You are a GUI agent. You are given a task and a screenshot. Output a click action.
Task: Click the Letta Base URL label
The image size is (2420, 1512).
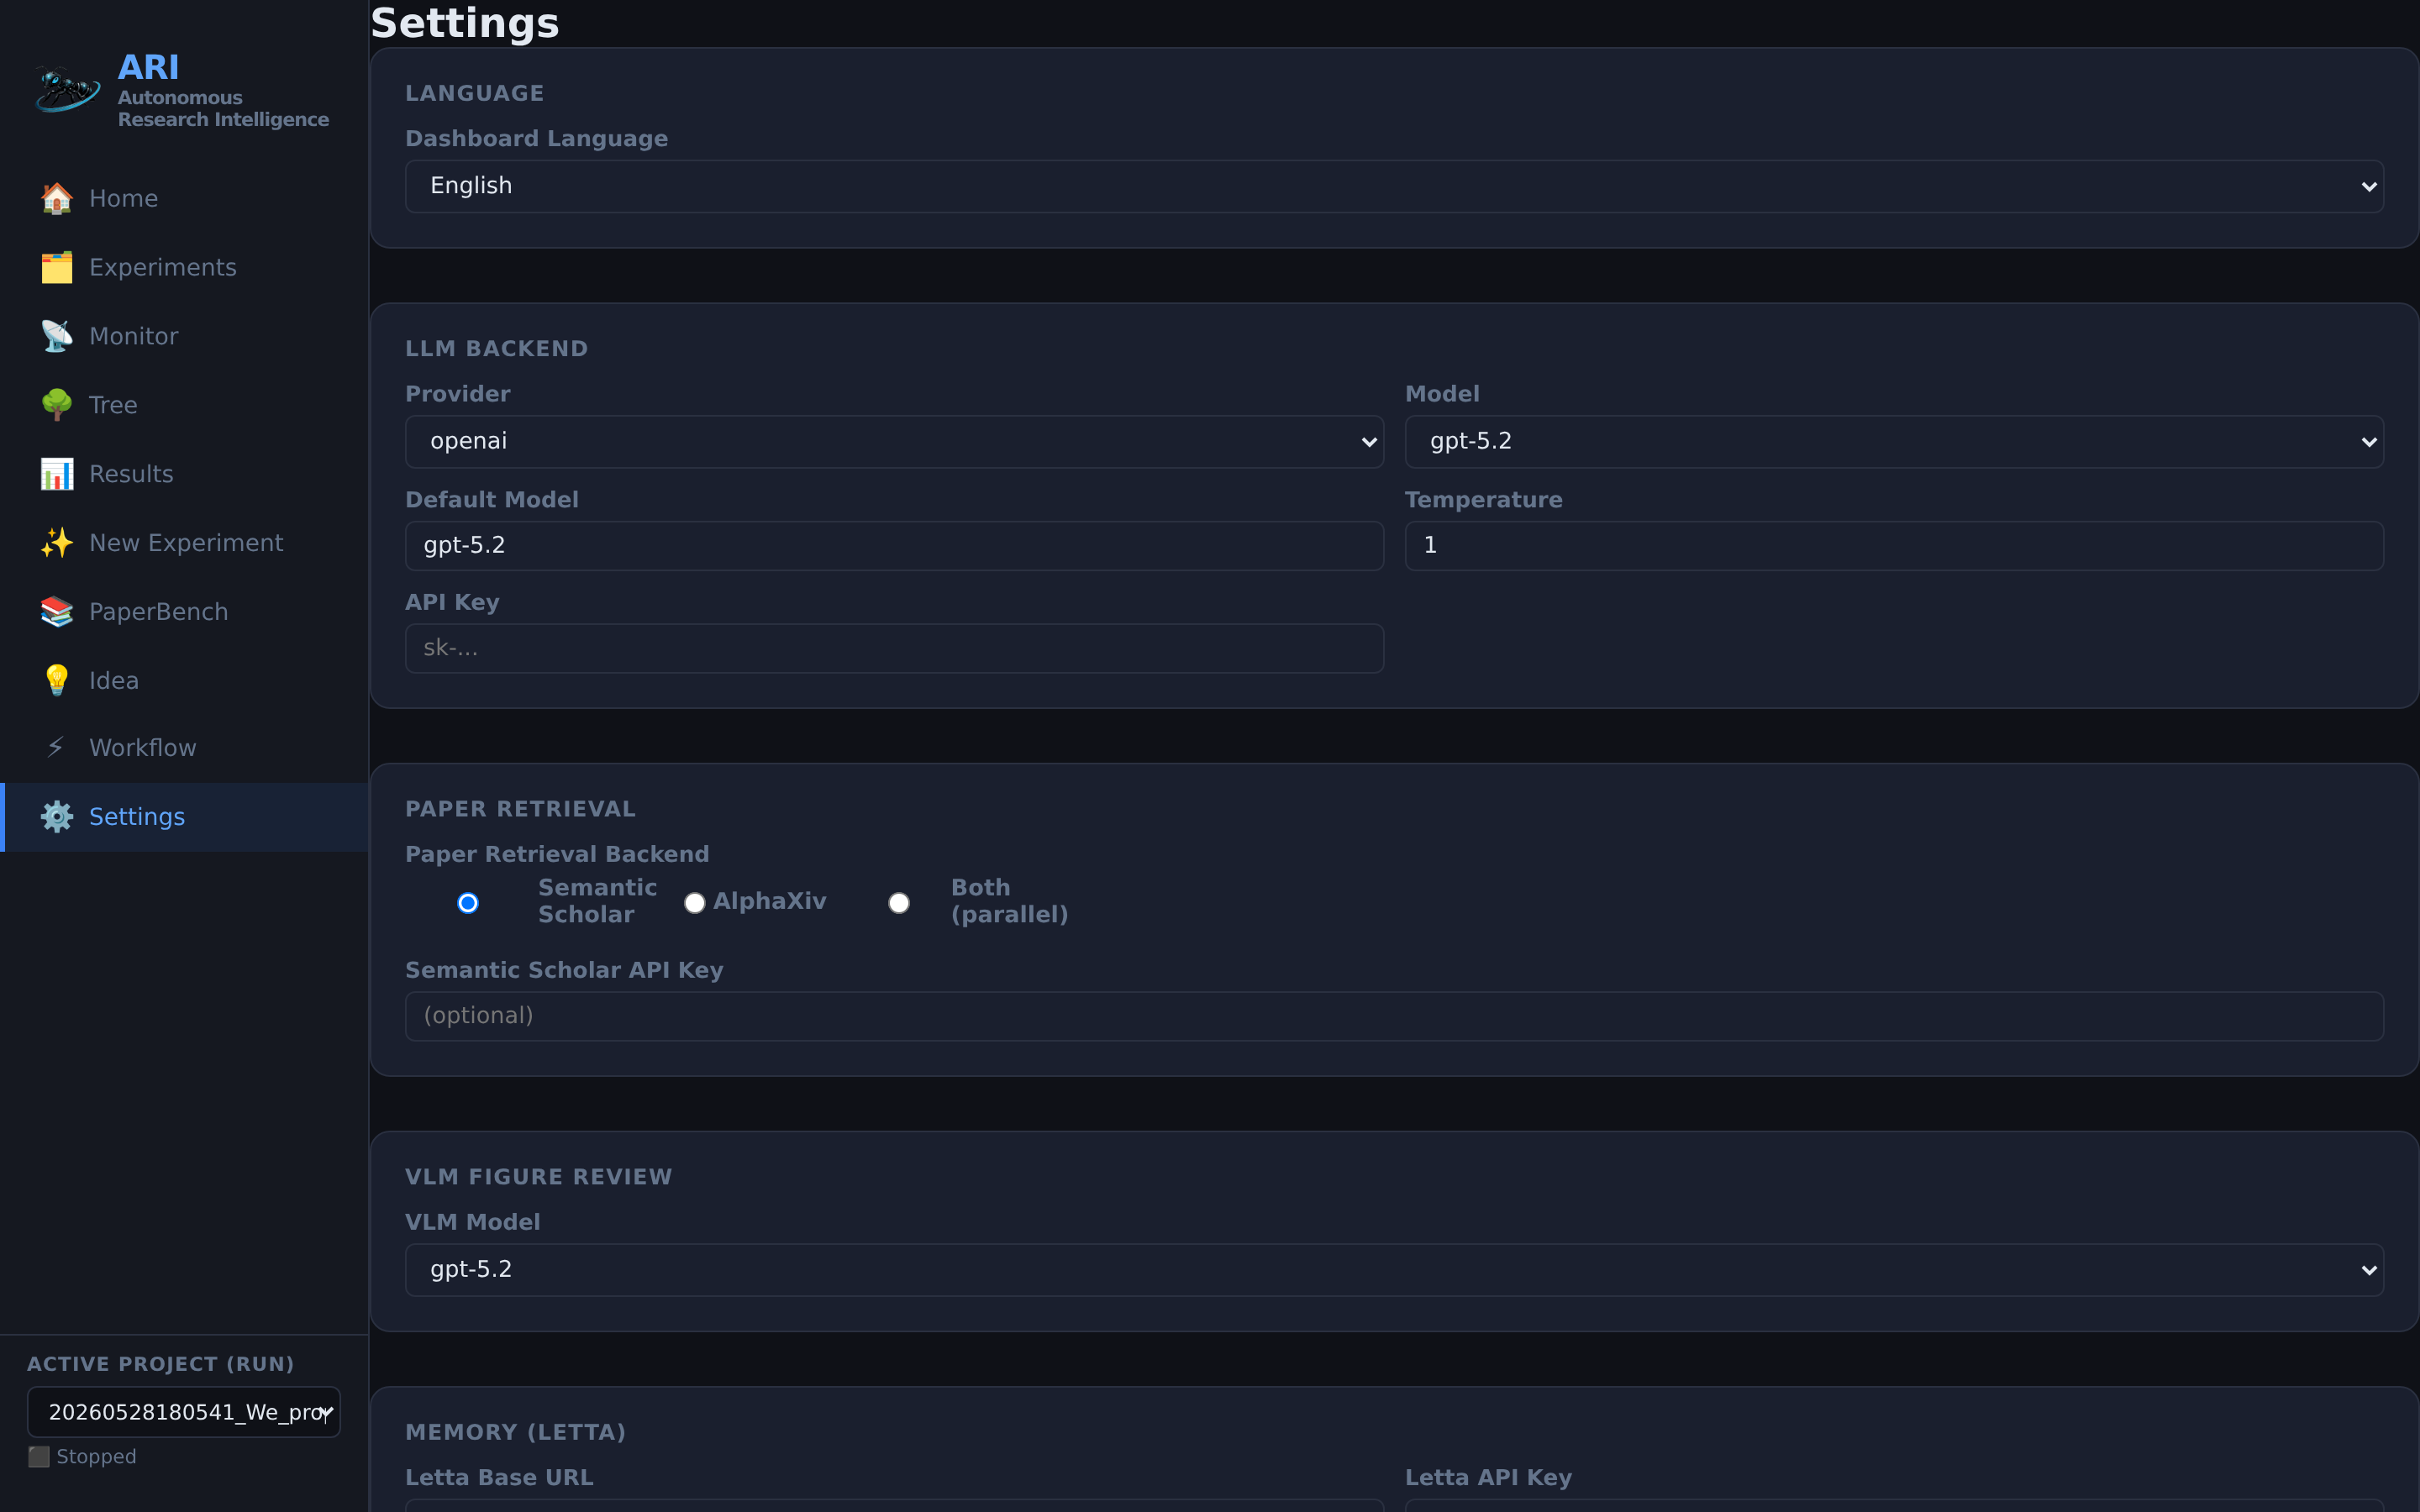(499, 1477)
